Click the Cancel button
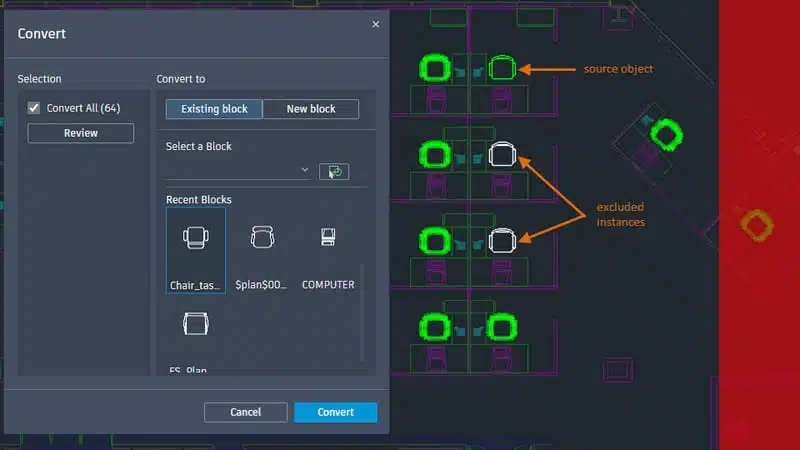The width and height of the screenshot is (800, 450). (x=245, y=412)
